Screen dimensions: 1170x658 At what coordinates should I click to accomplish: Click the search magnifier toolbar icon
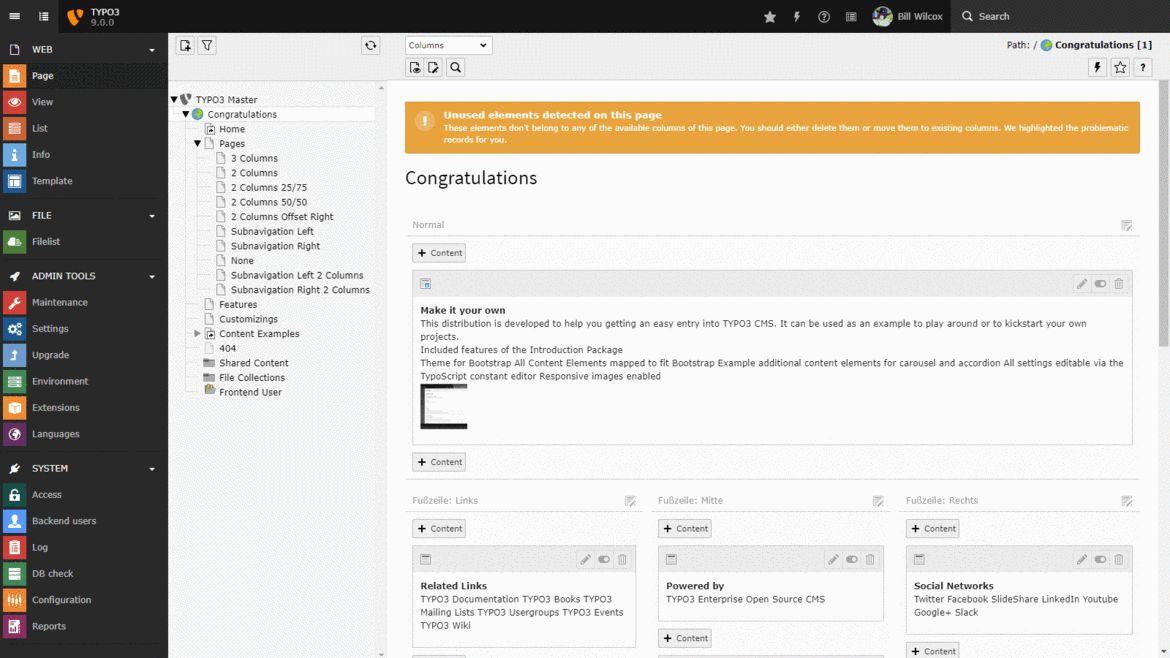pos(455,68)
